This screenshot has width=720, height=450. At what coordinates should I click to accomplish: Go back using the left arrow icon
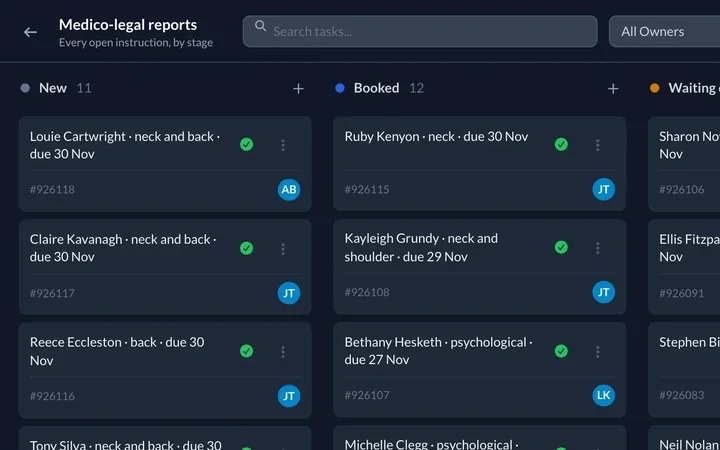click(x=30, y=32)
